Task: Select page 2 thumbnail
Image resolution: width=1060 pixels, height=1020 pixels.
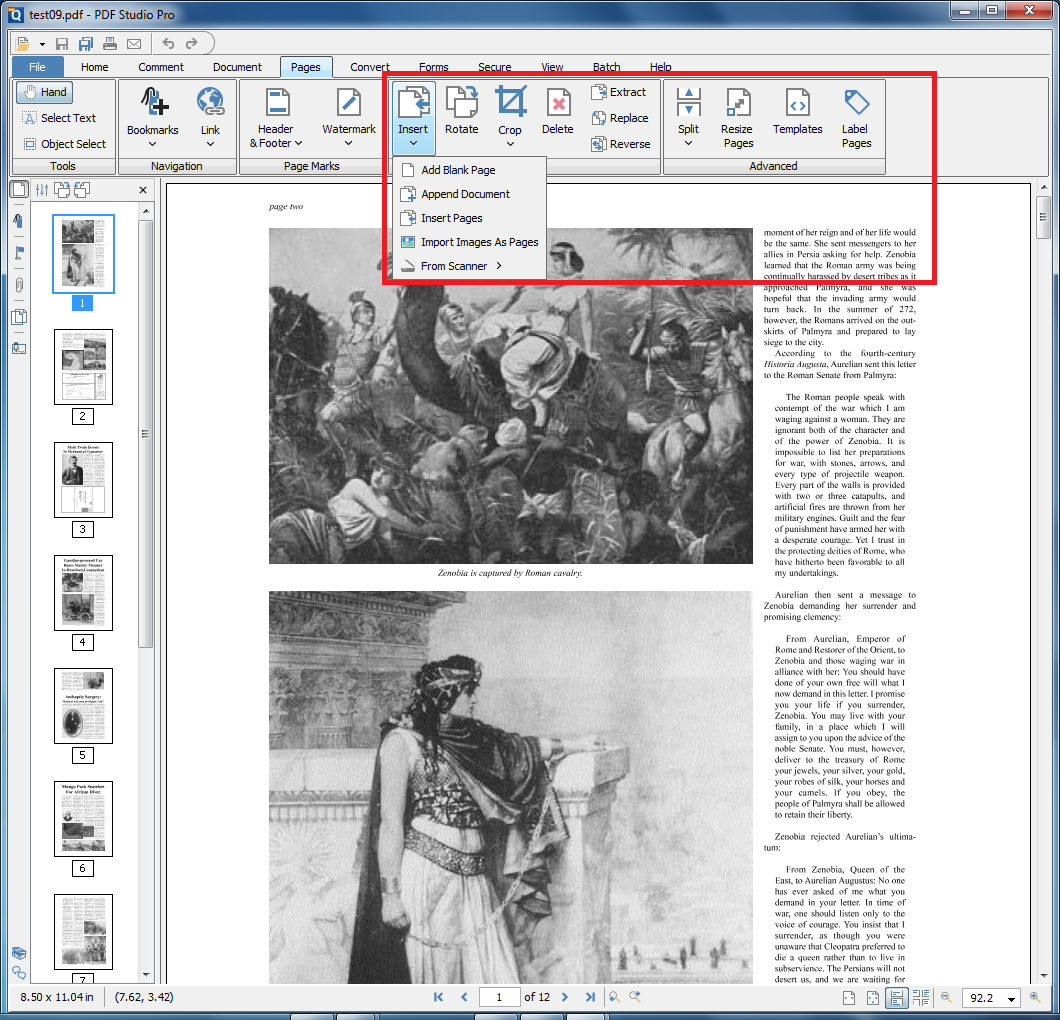Action: (x=83, y=367)
